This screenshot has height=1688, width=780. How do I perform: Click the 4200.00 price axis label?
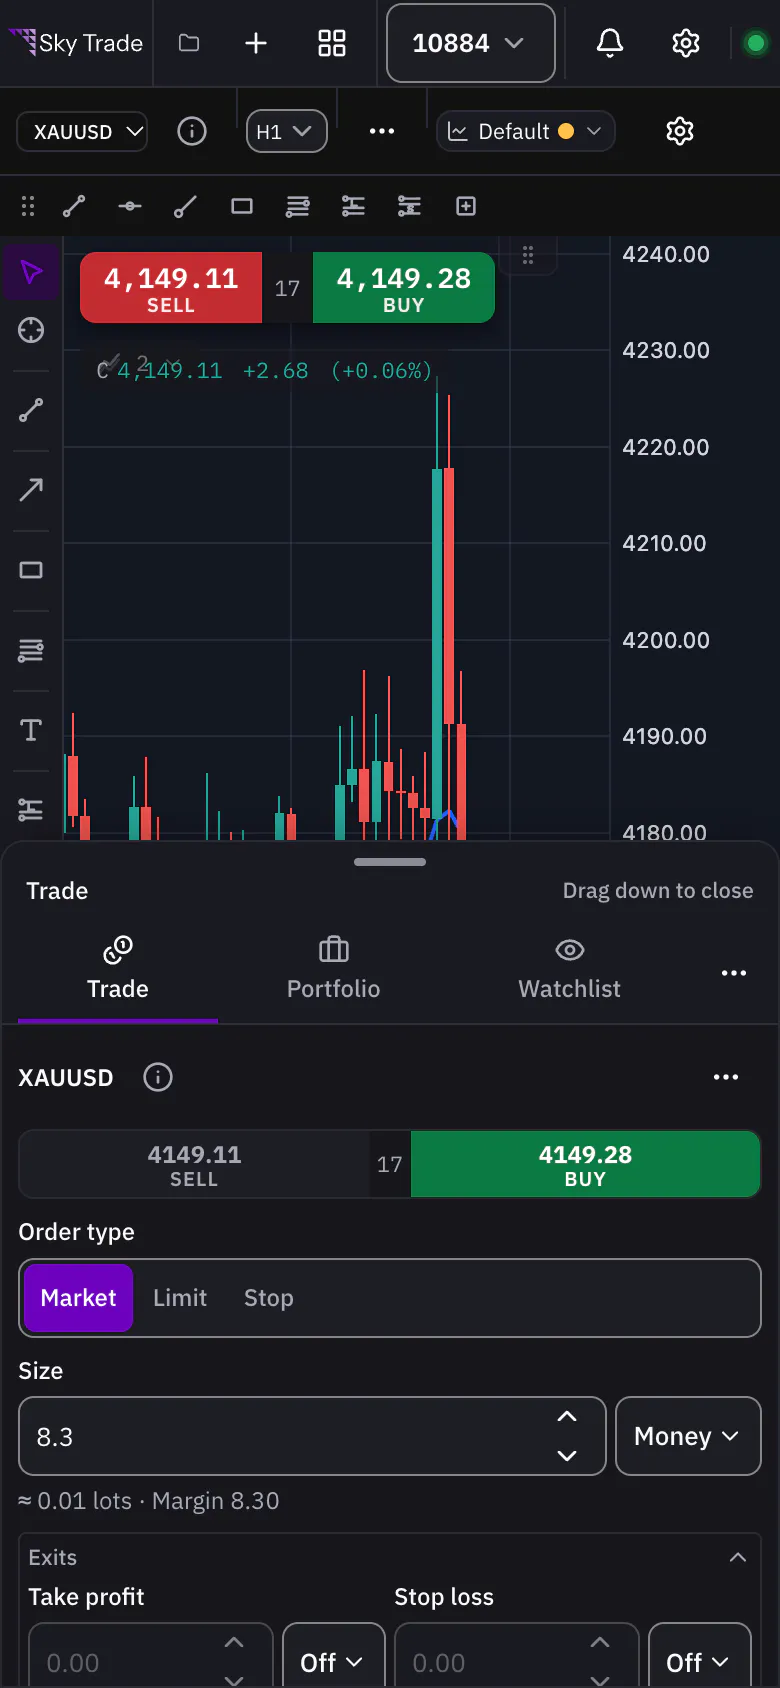tap(664, 640)
